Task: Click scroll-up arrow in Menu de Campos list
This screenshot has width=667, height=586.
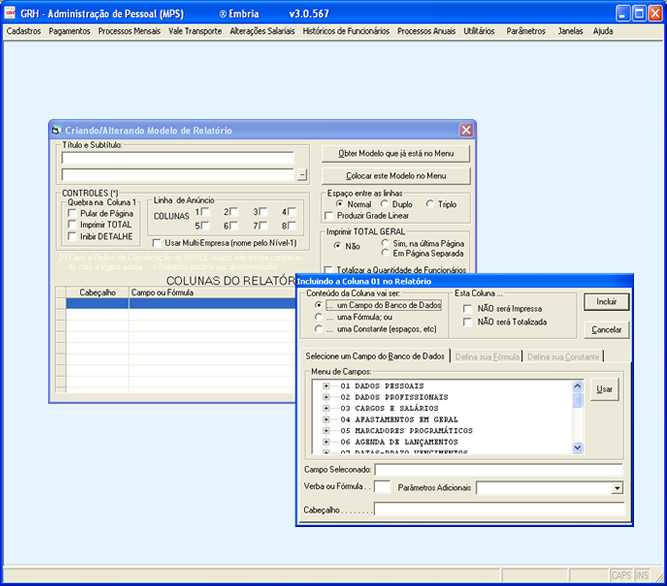Action: tap(577, 386)
